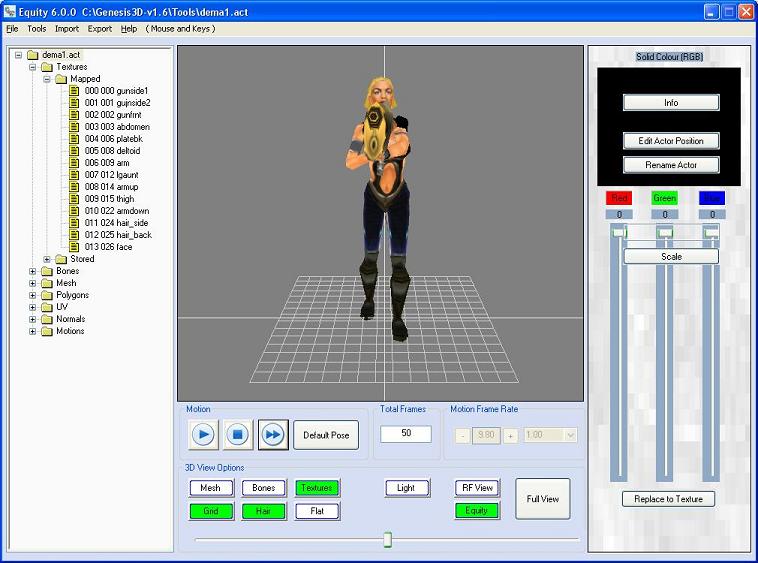Click the Total Frames input field
The width and height of the screenshot is (758, 563).
pyautogui.click(x=406, y=434)
